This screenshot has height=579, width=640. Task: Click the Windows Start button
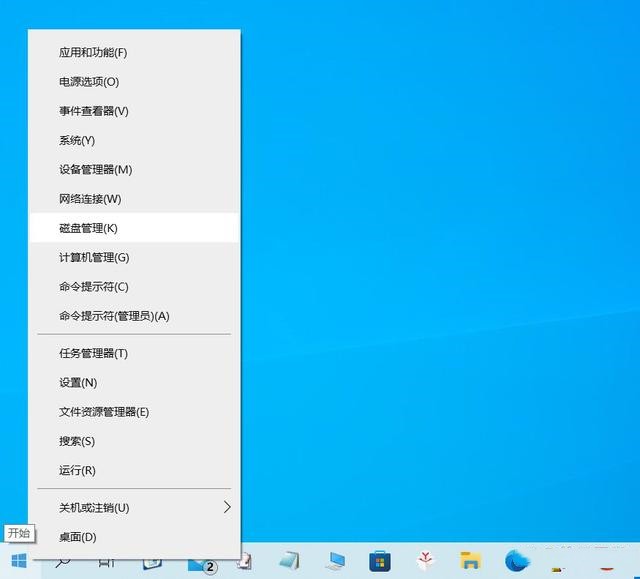pyautogui.click(x=19, y=561)
